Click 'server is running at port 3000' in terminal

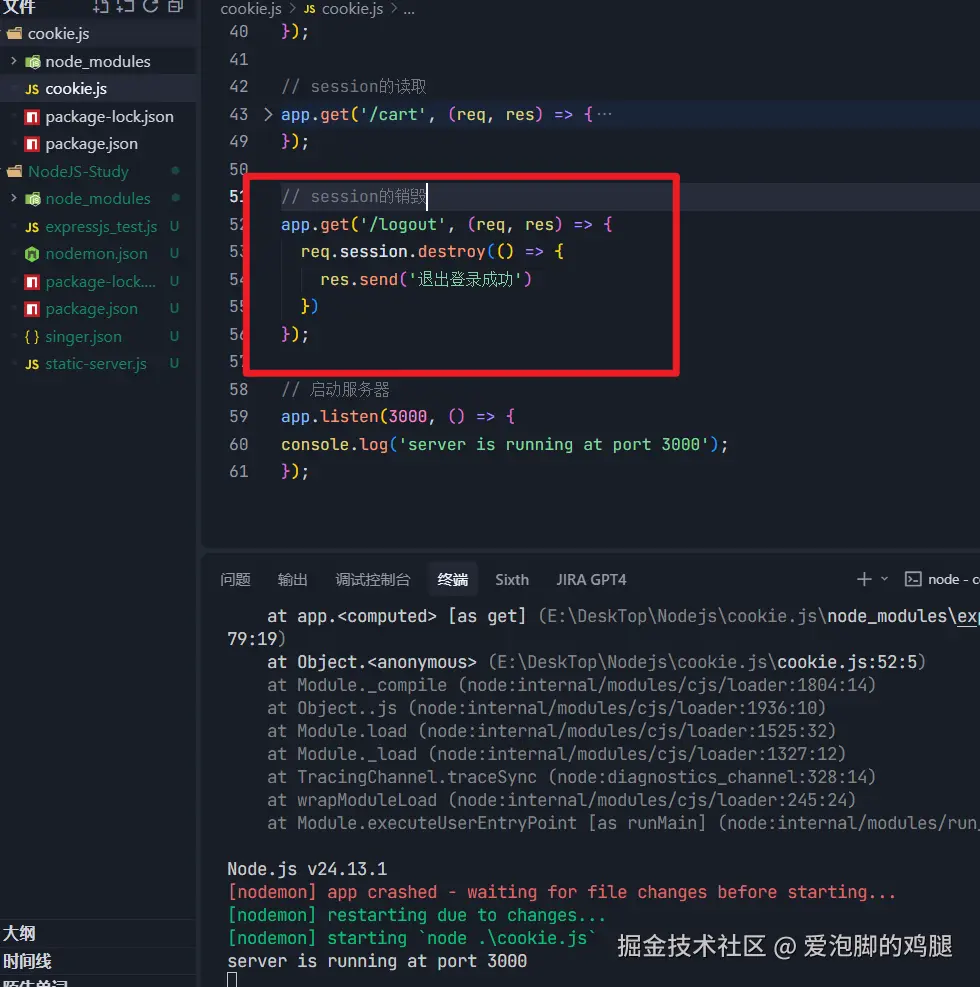pos(377,961)
